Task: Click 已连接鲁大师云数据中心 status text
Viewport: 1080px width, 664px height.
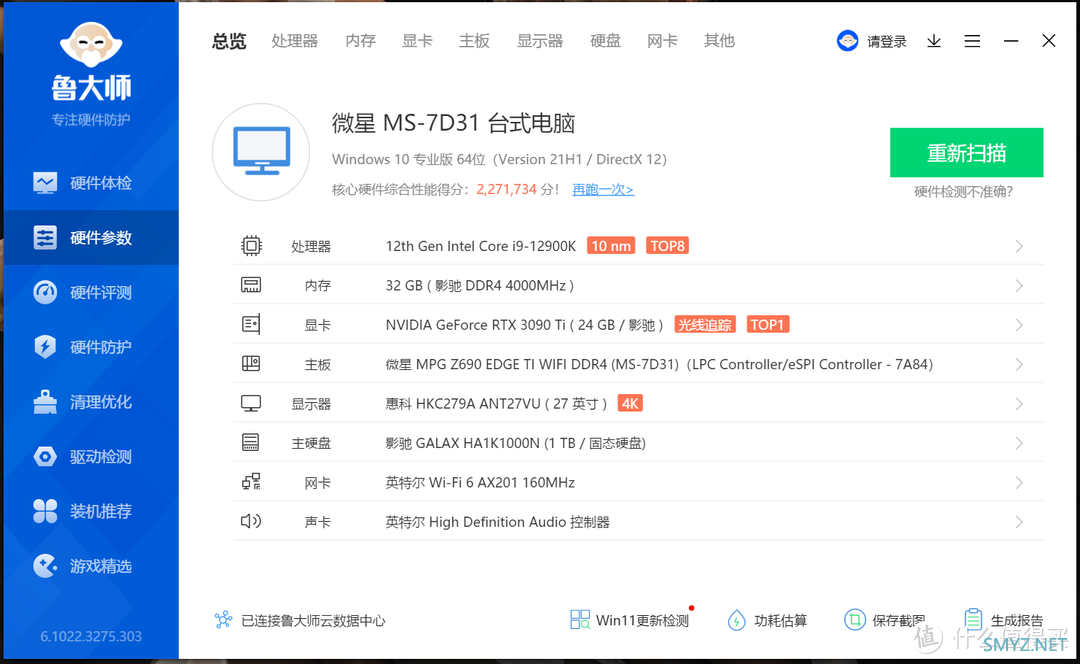Action: pos(313,620)
